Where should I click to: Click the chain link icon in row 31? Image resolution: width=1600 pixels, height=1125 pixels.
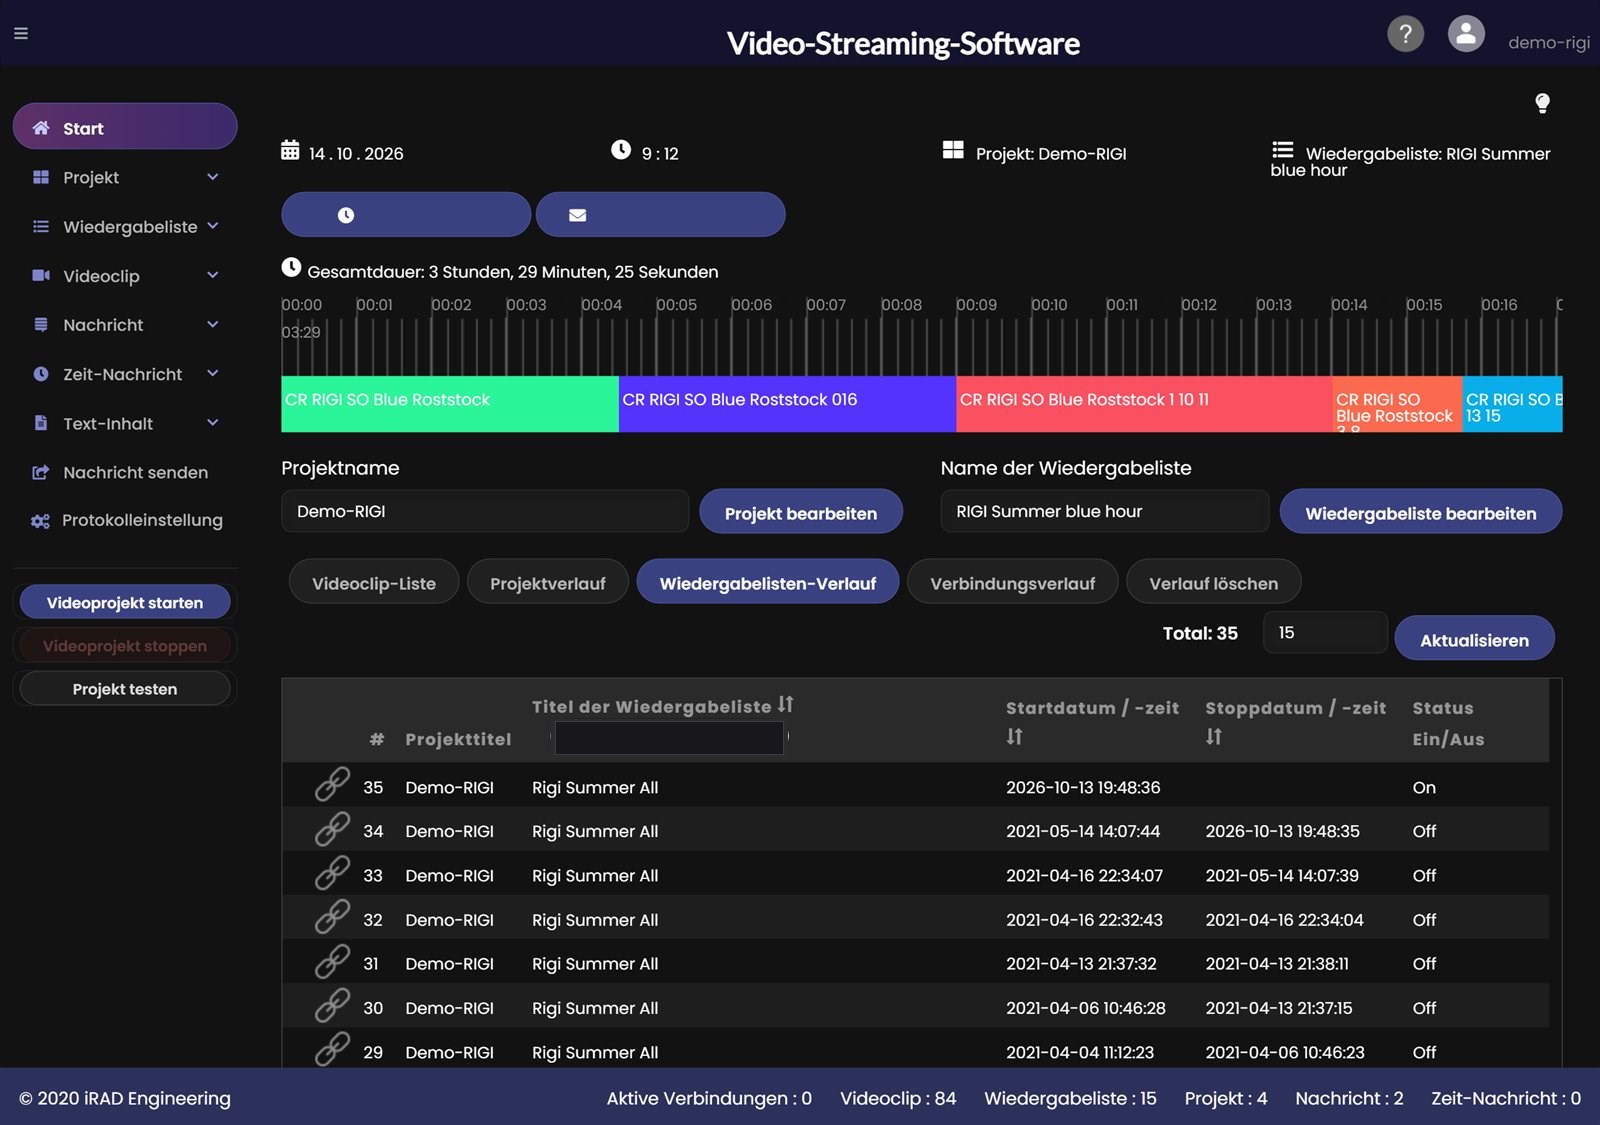tap(332, 961)
